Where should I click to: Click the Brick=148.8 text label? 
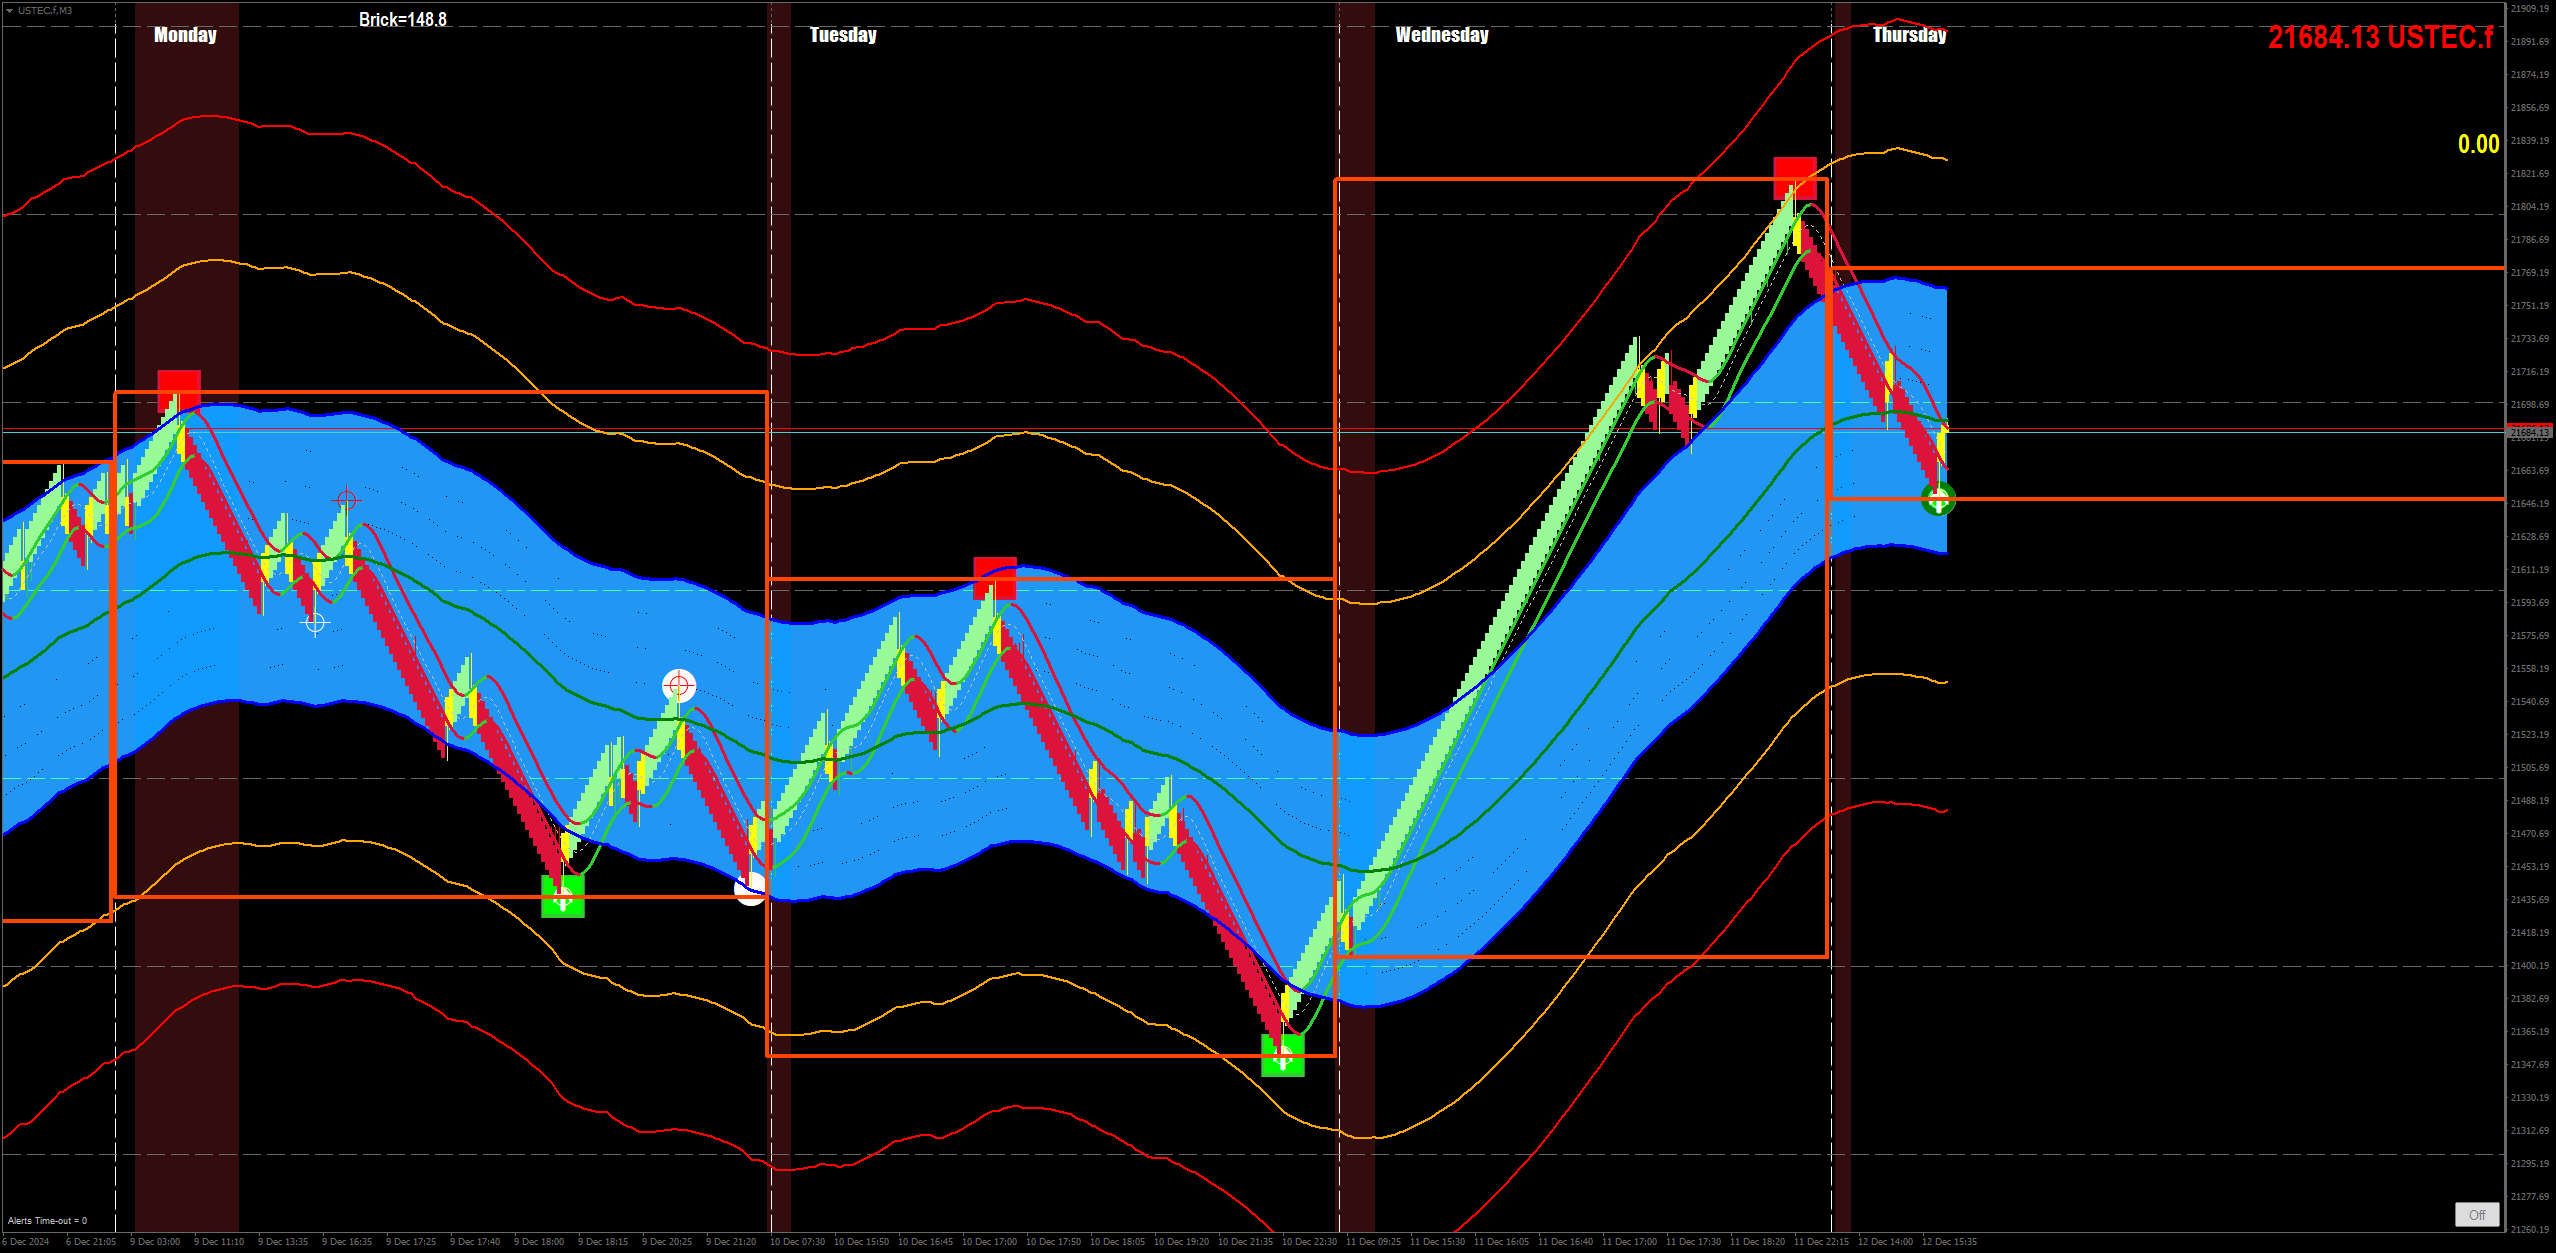(x=403, y=20)
